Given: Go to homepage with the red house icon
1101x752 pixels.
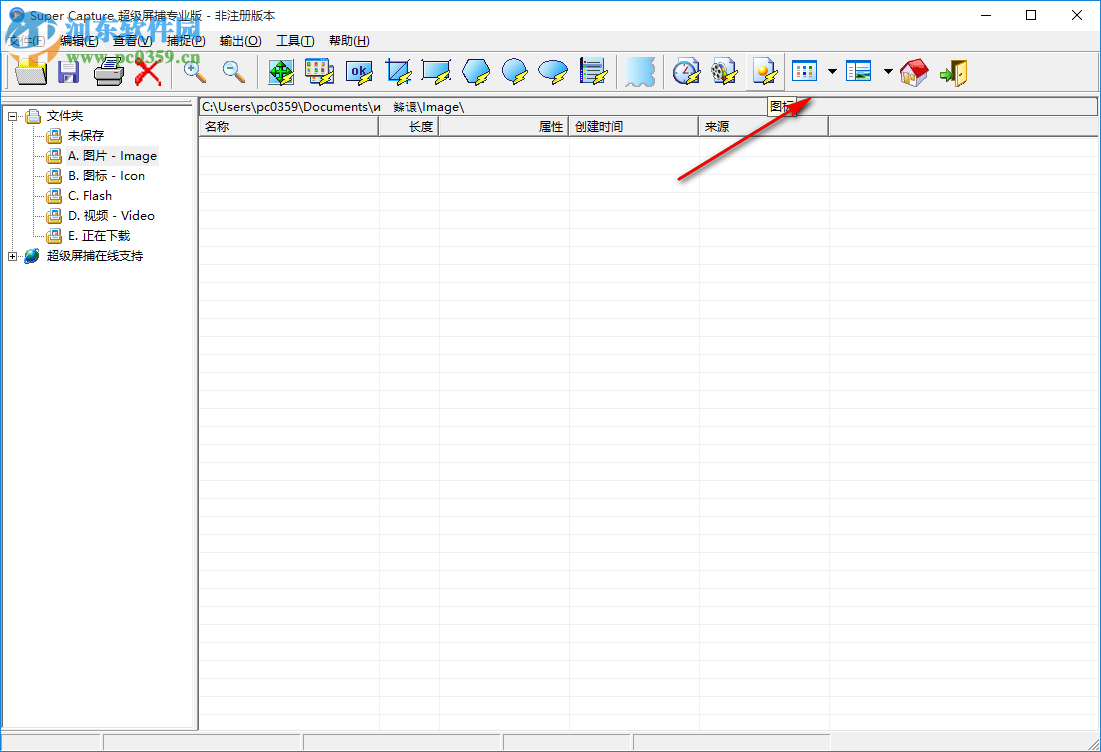Looking at the screenshot, I should coord(914,72).
